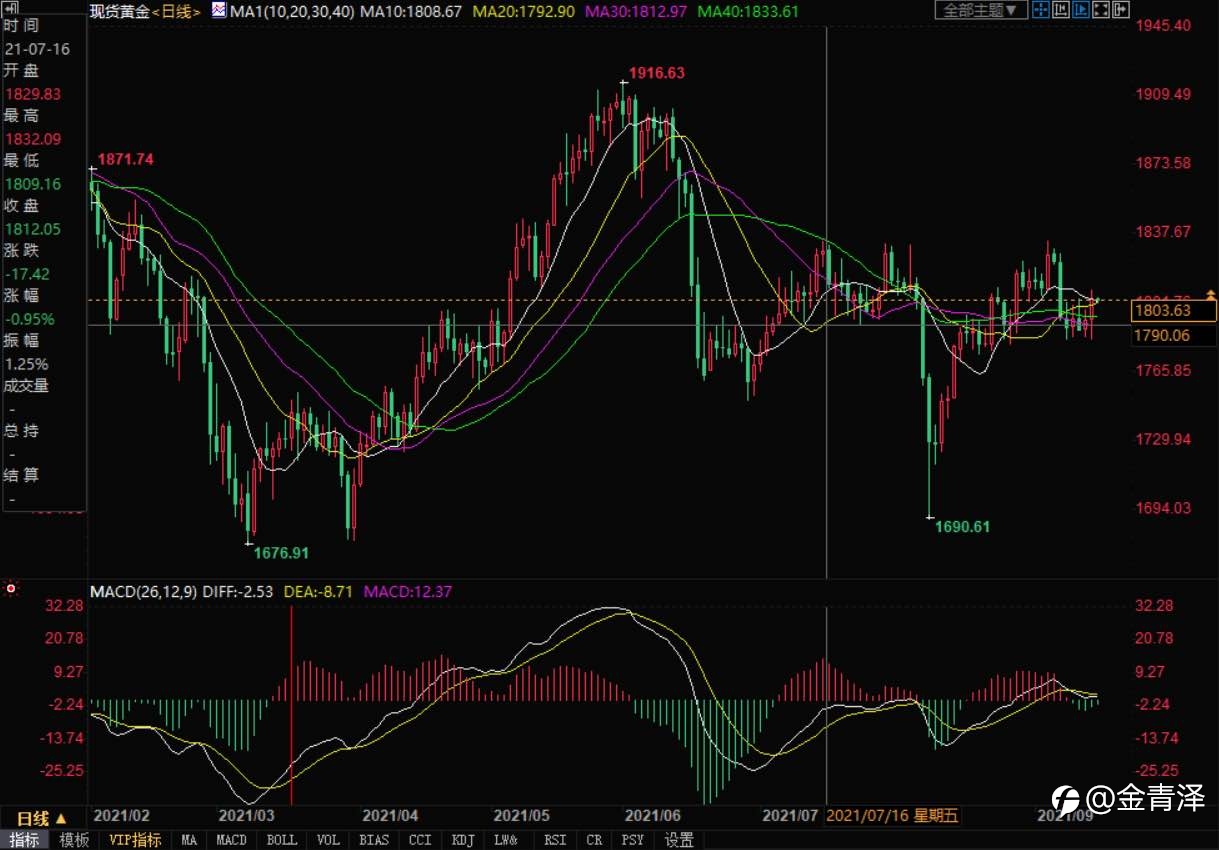Click the 2021/03 date on the time axis
The height and width of the screenshot is (850, 1219).
coord(246,816)
